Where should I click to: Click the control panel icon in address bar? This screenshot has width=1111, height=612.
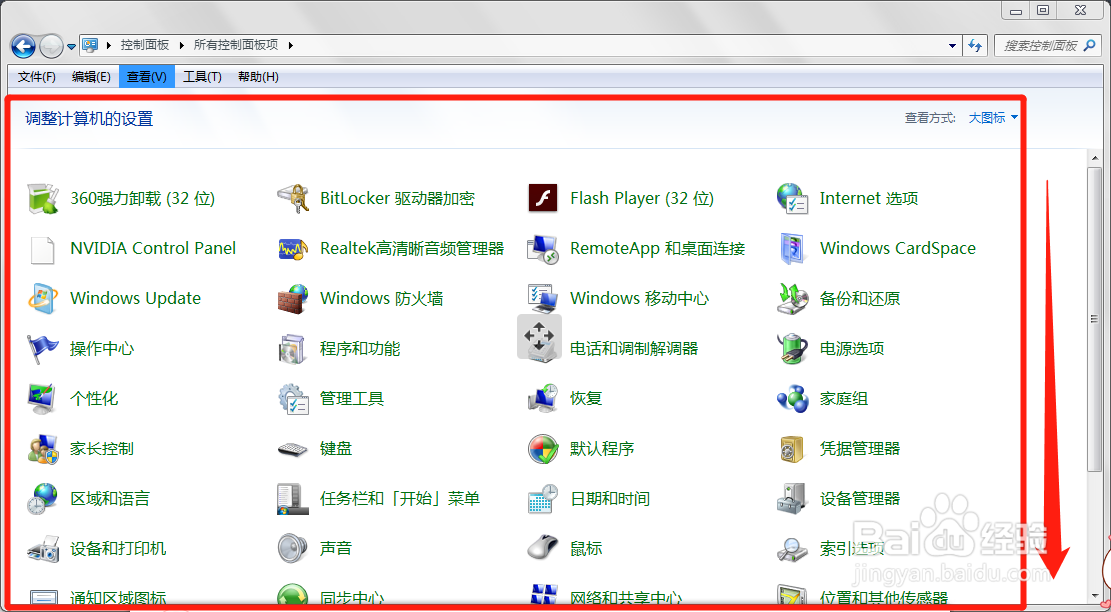pyautogui.click(x=90, y=45)
